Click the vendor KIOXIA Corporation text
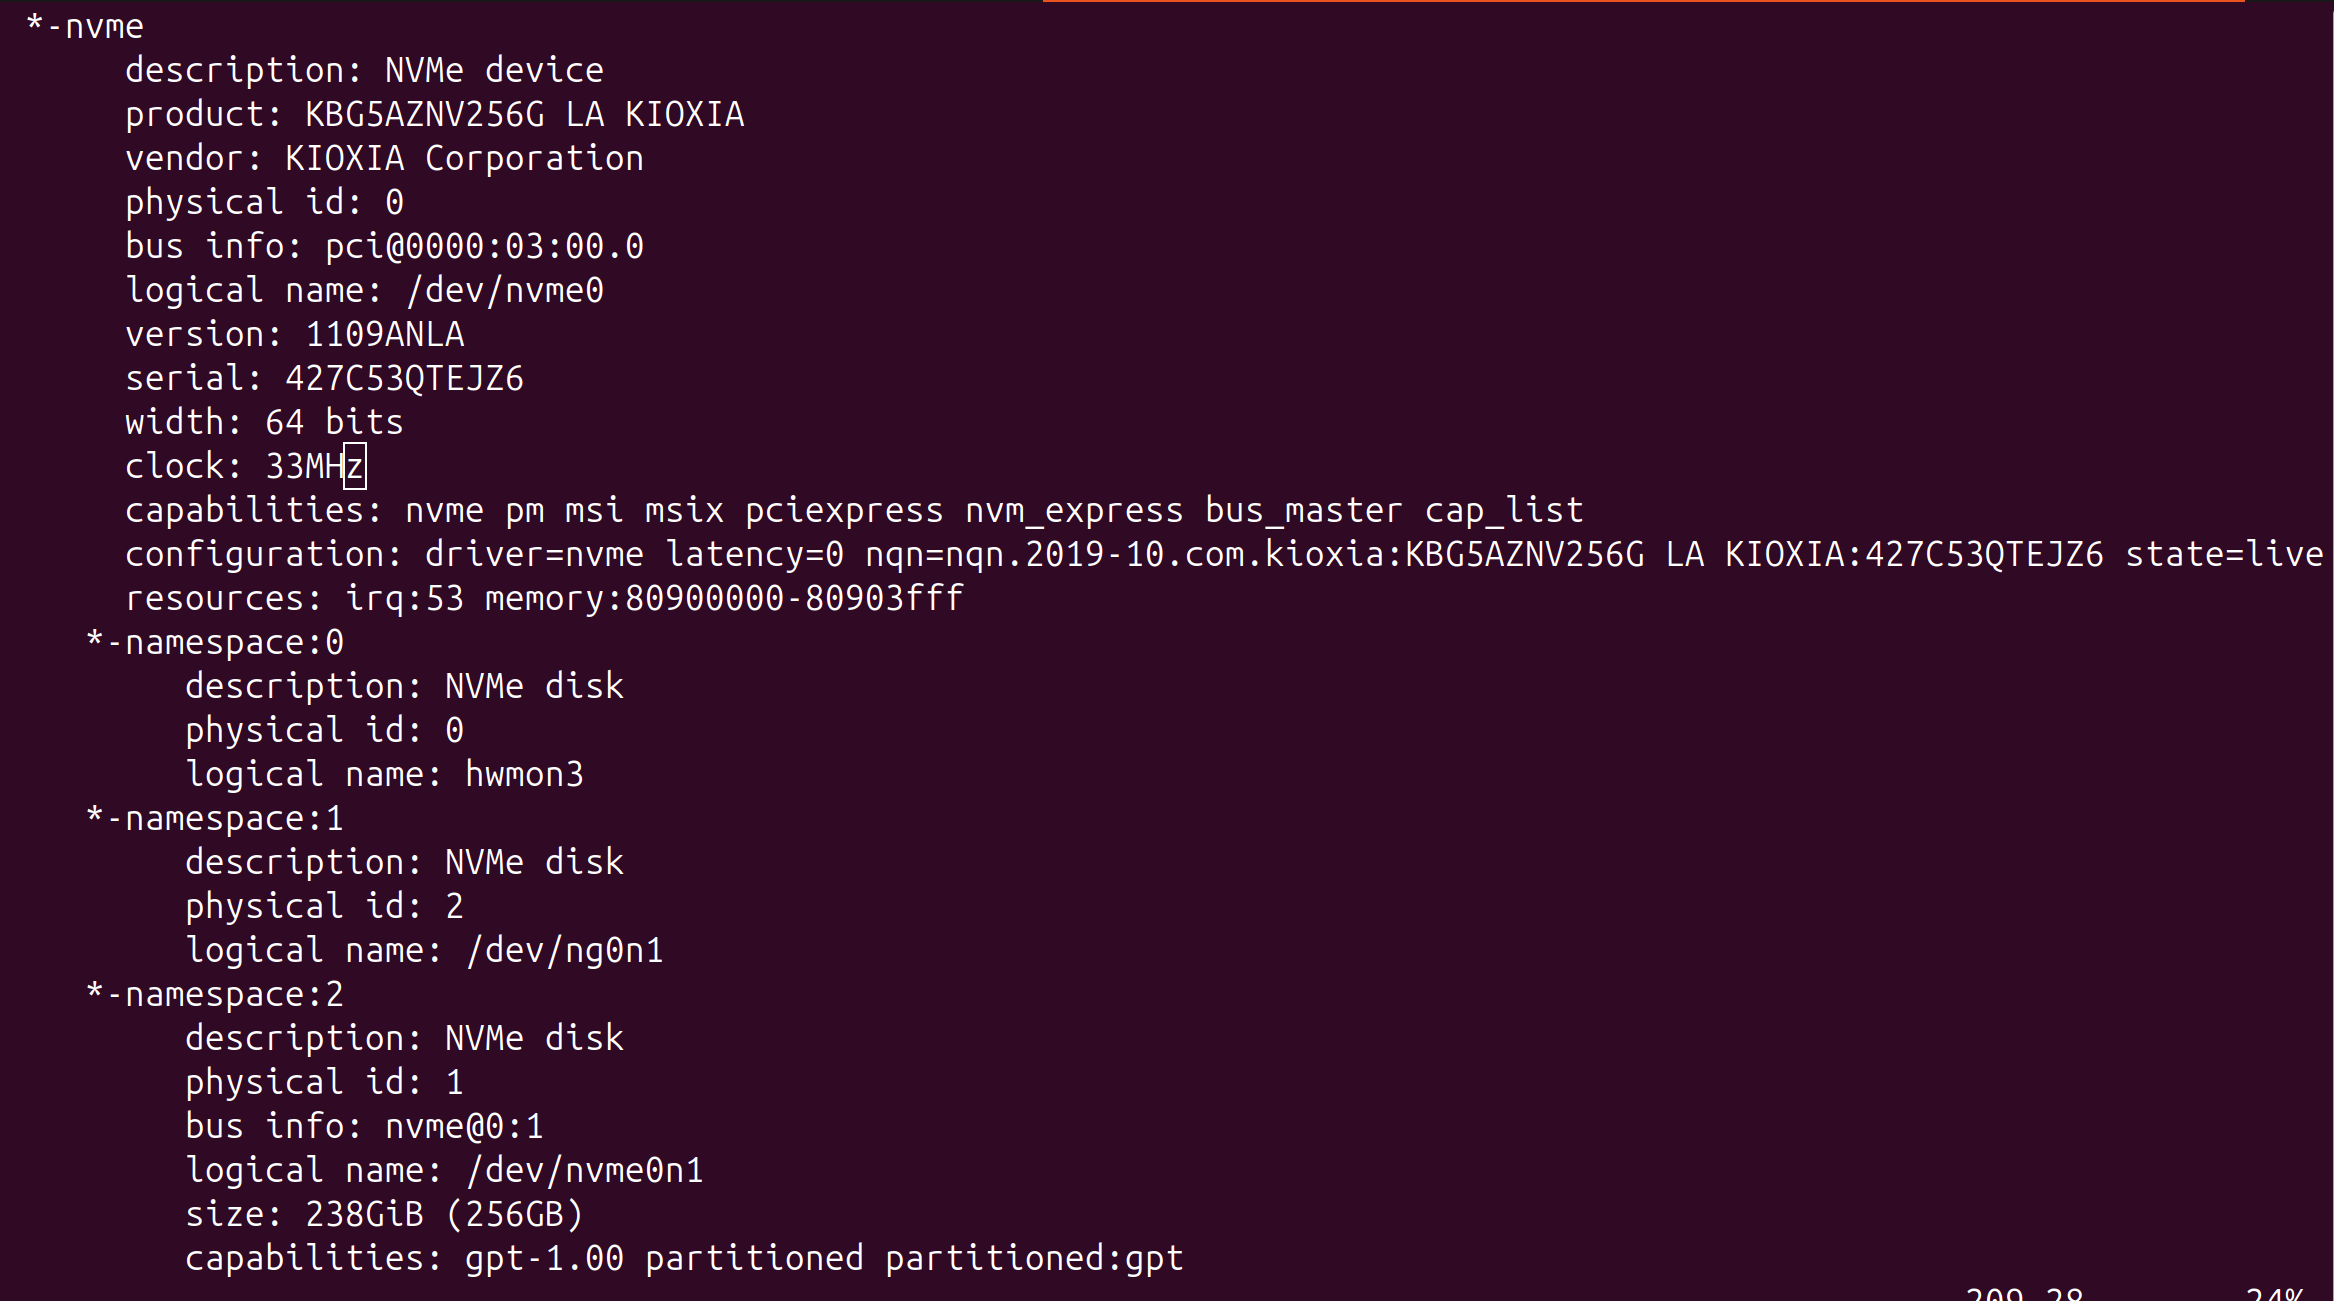 464,158
